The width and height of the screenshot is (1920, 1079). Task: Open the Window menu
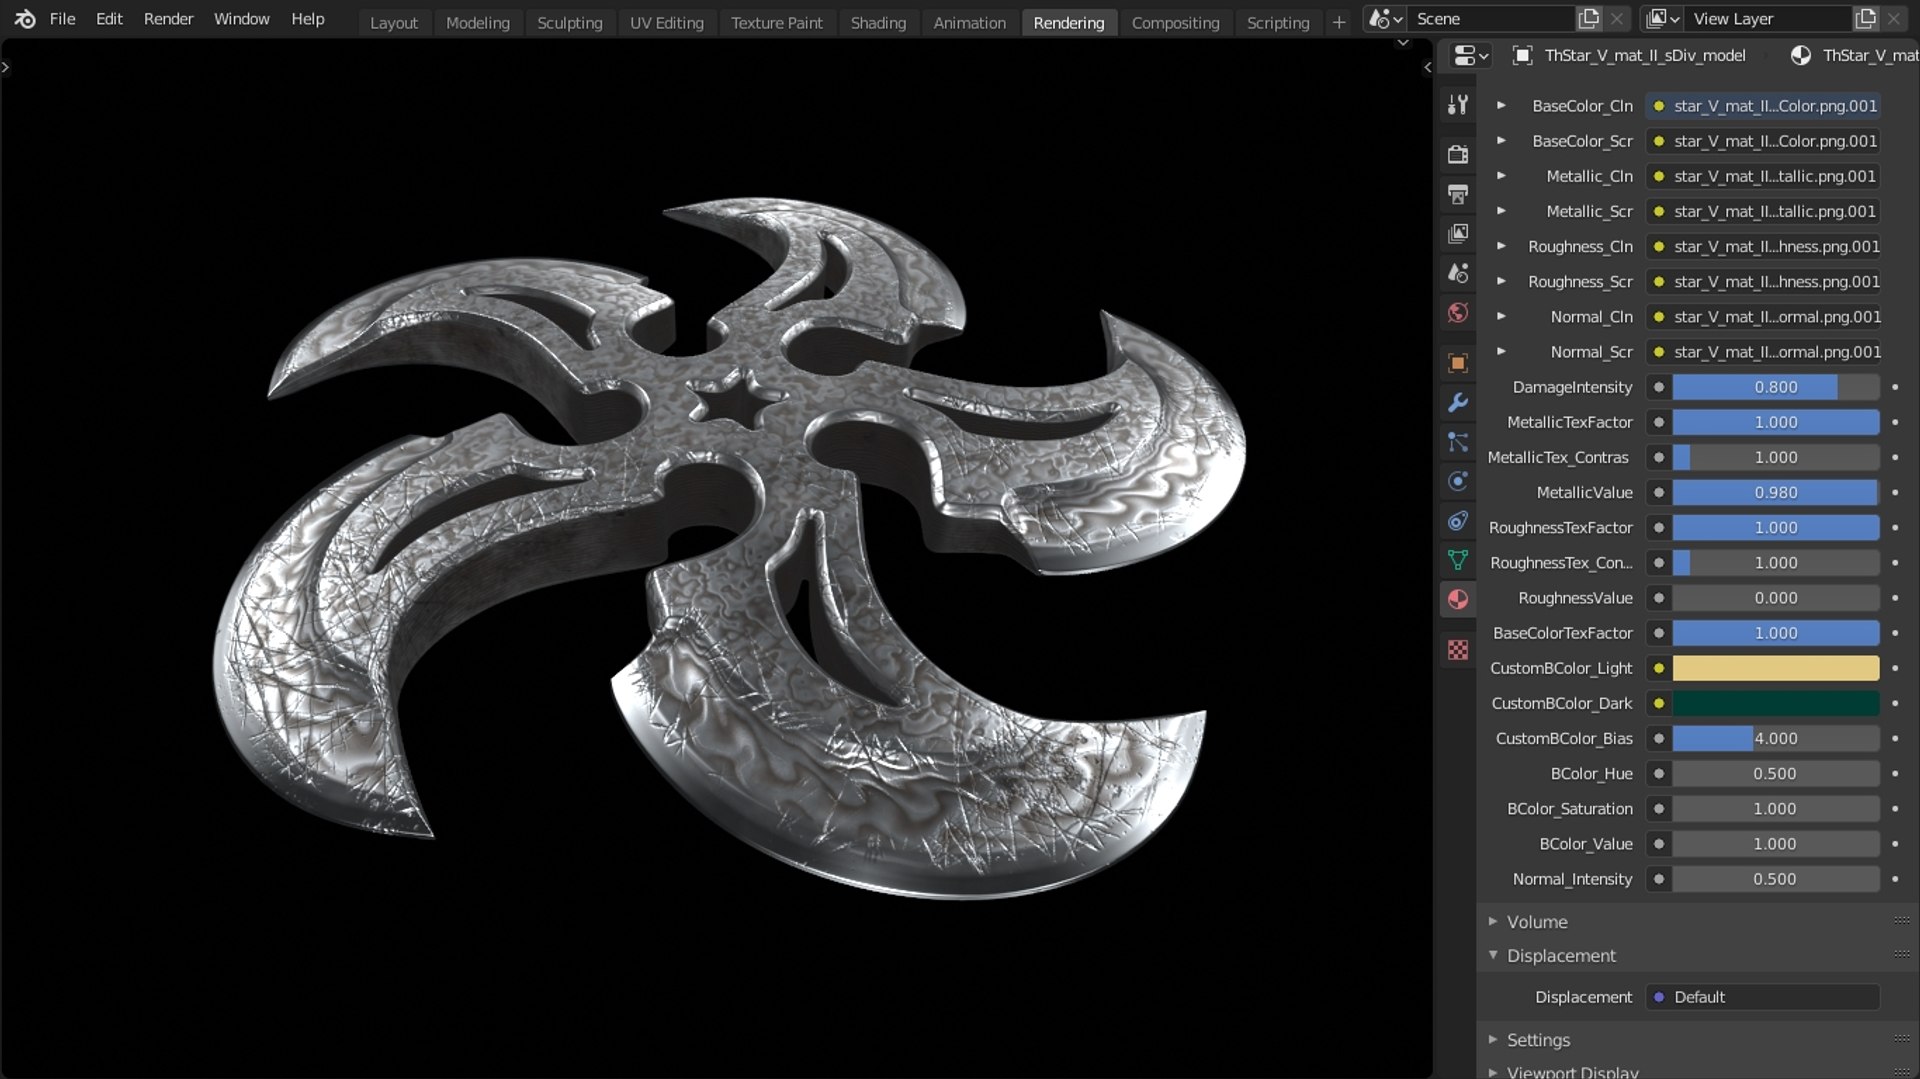[x=241, y=19]
